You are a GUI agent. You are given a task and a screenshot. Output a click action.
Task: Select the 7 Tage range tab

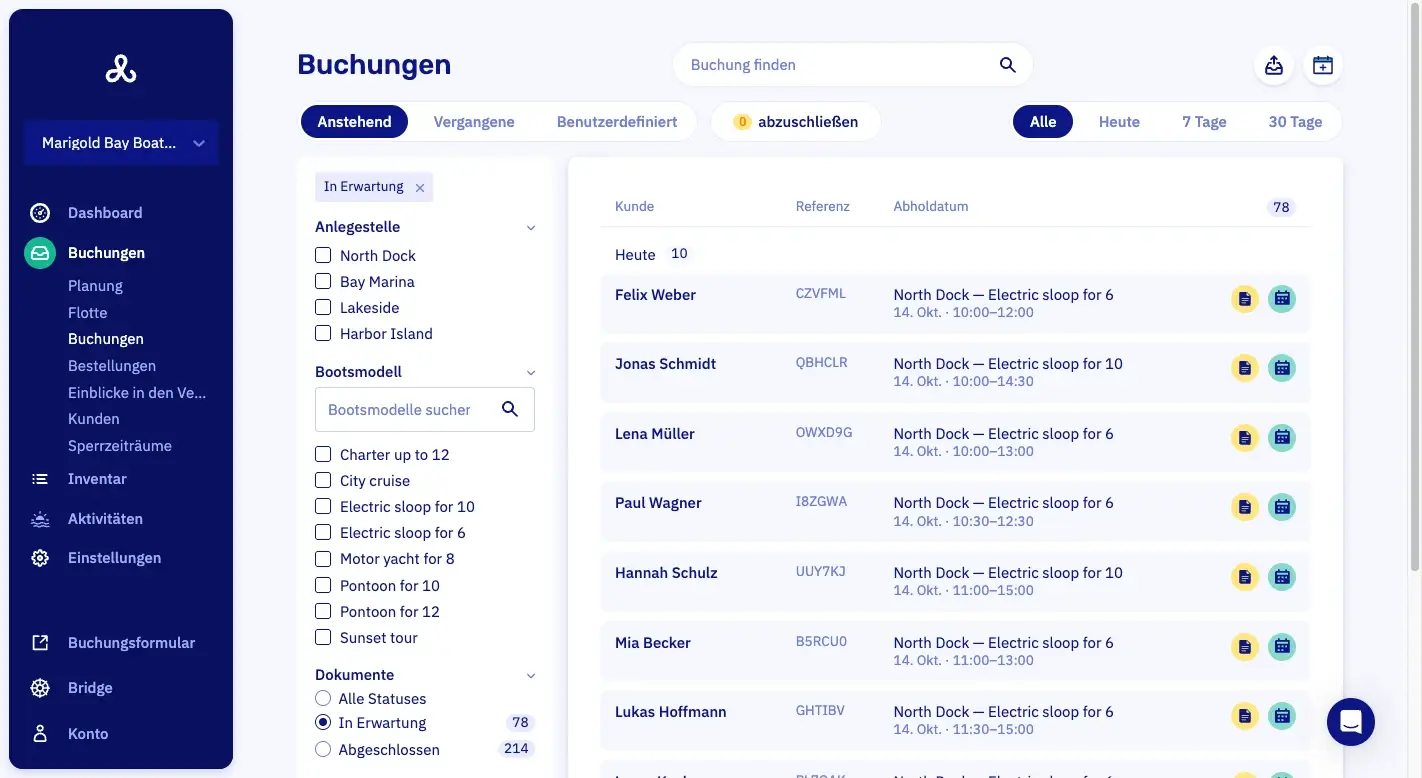point(1204,122)
